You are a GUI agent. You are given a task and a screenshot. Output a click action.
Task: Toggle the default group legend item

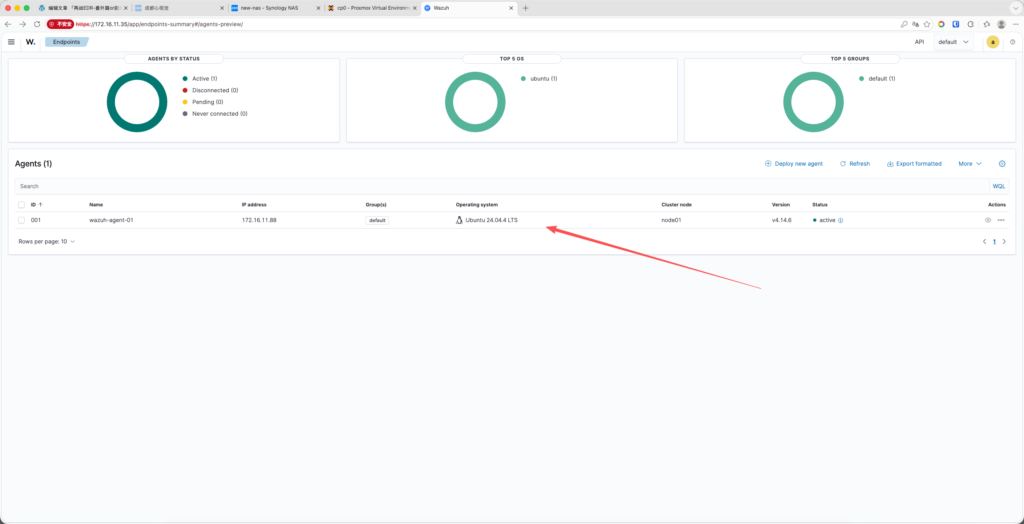coord(877,78)
